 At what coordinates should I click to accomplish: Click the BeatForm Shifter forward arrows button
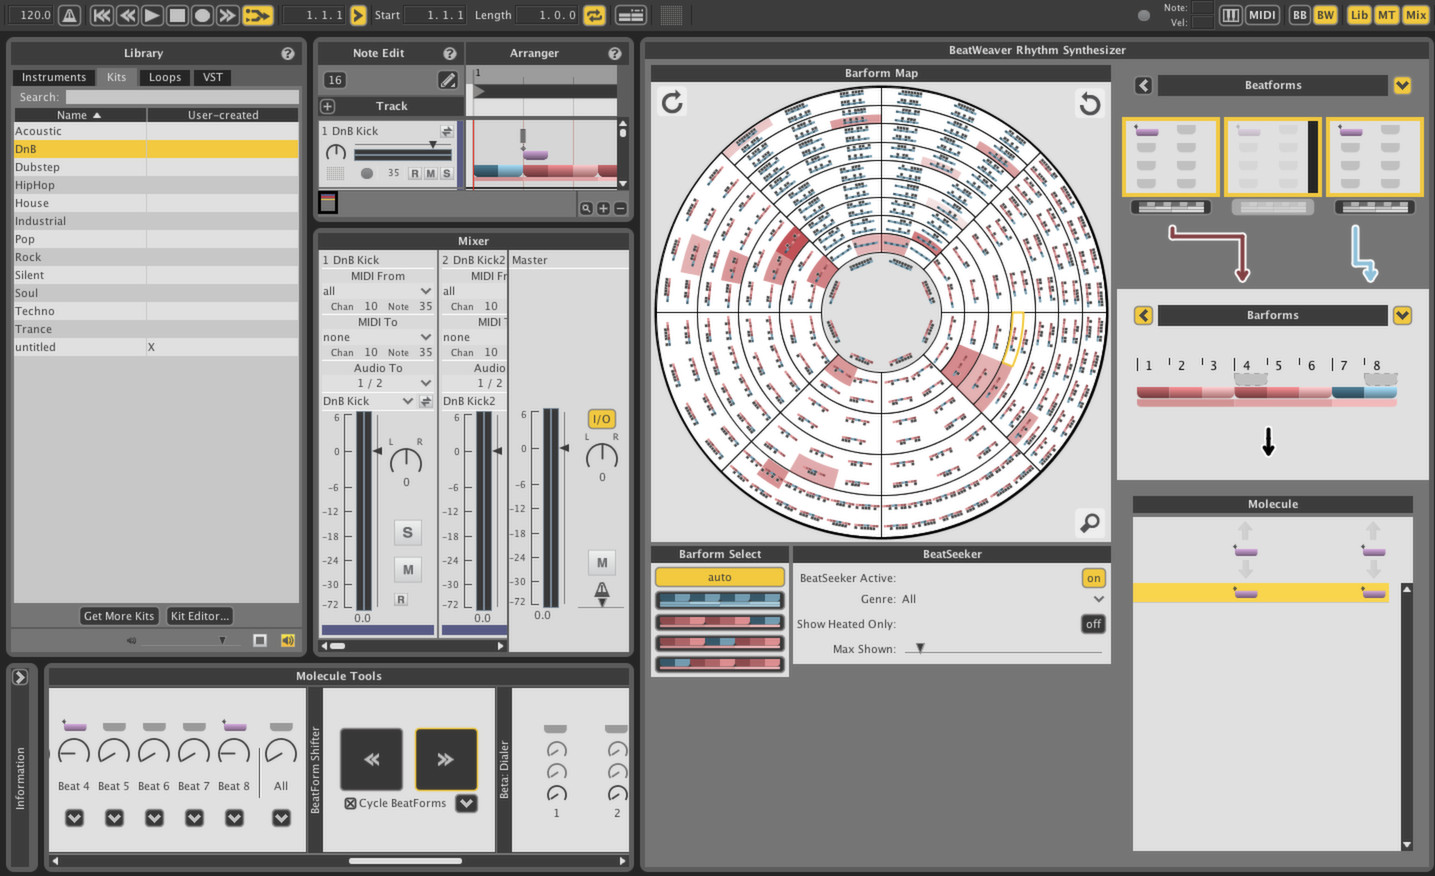pyautogui.click(x=446, y=760)
